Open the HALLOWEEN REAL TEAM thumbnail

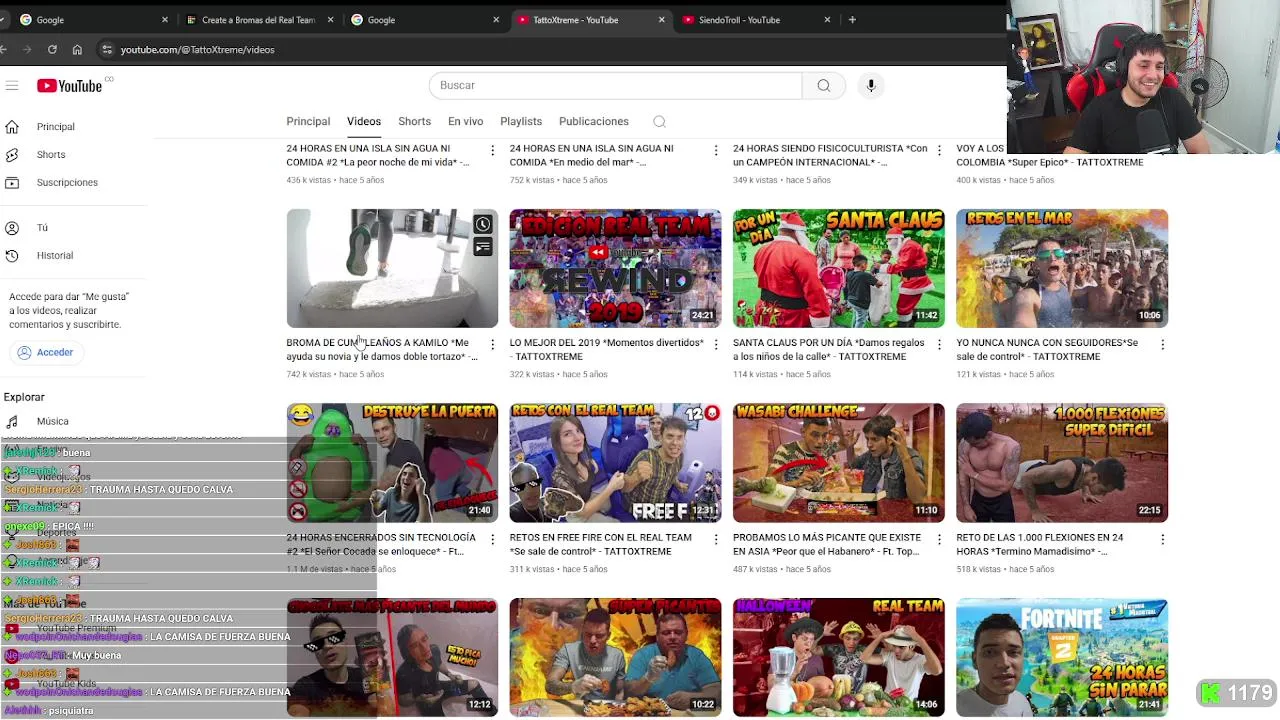coord(838,657)
